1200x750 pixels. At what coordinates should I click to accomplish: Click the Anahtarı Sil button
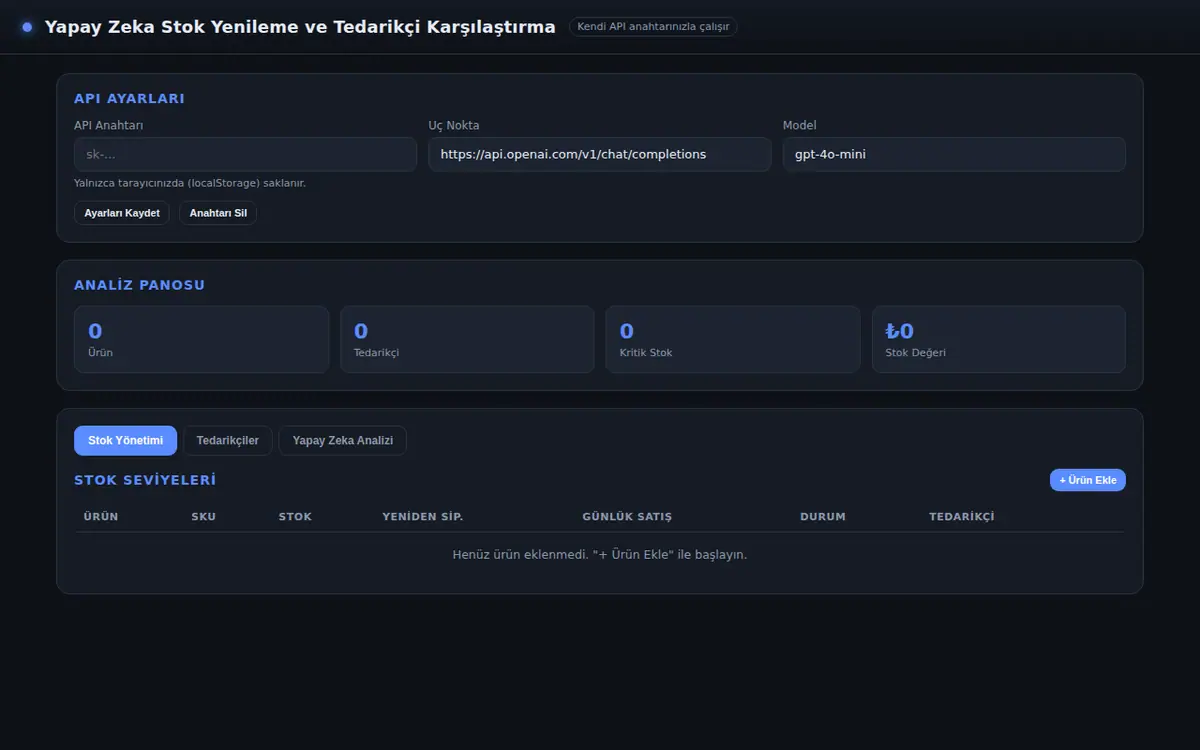point(218,213)
